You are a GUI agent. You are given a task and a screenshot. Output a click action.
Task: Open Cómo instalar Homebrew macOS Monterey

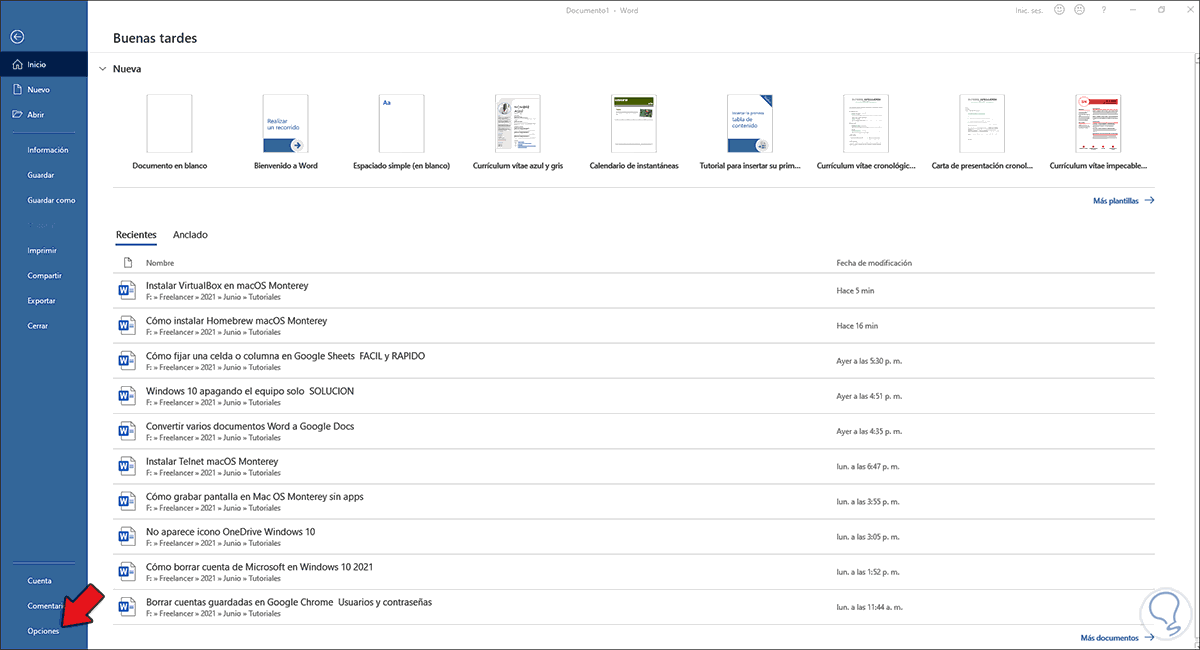click(634, 326)
